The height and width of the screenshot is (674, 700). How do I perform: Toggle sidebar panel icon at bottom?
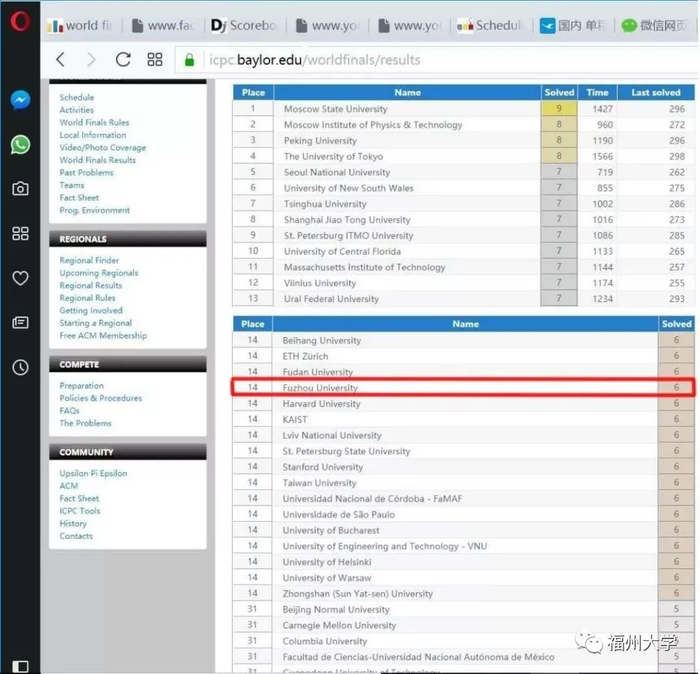point(21,666)
